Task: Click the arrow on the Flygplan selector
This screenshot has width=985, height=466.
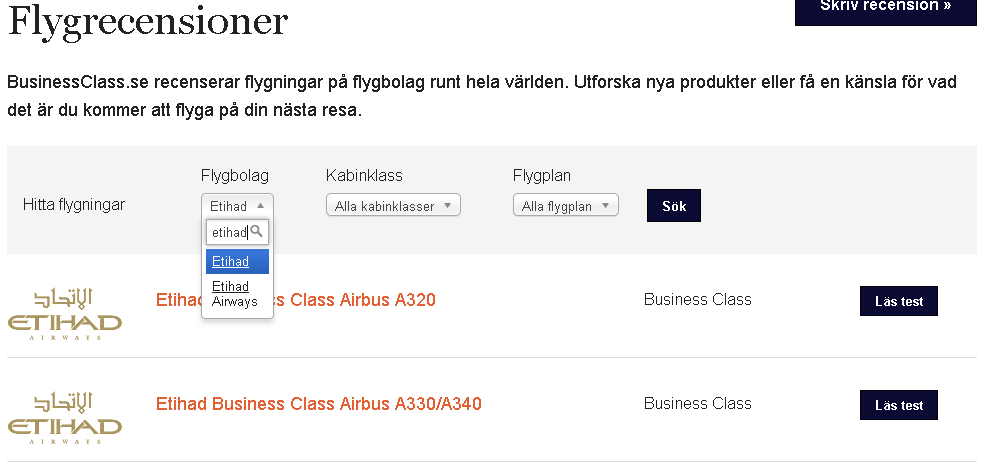Action: point(606,205)
